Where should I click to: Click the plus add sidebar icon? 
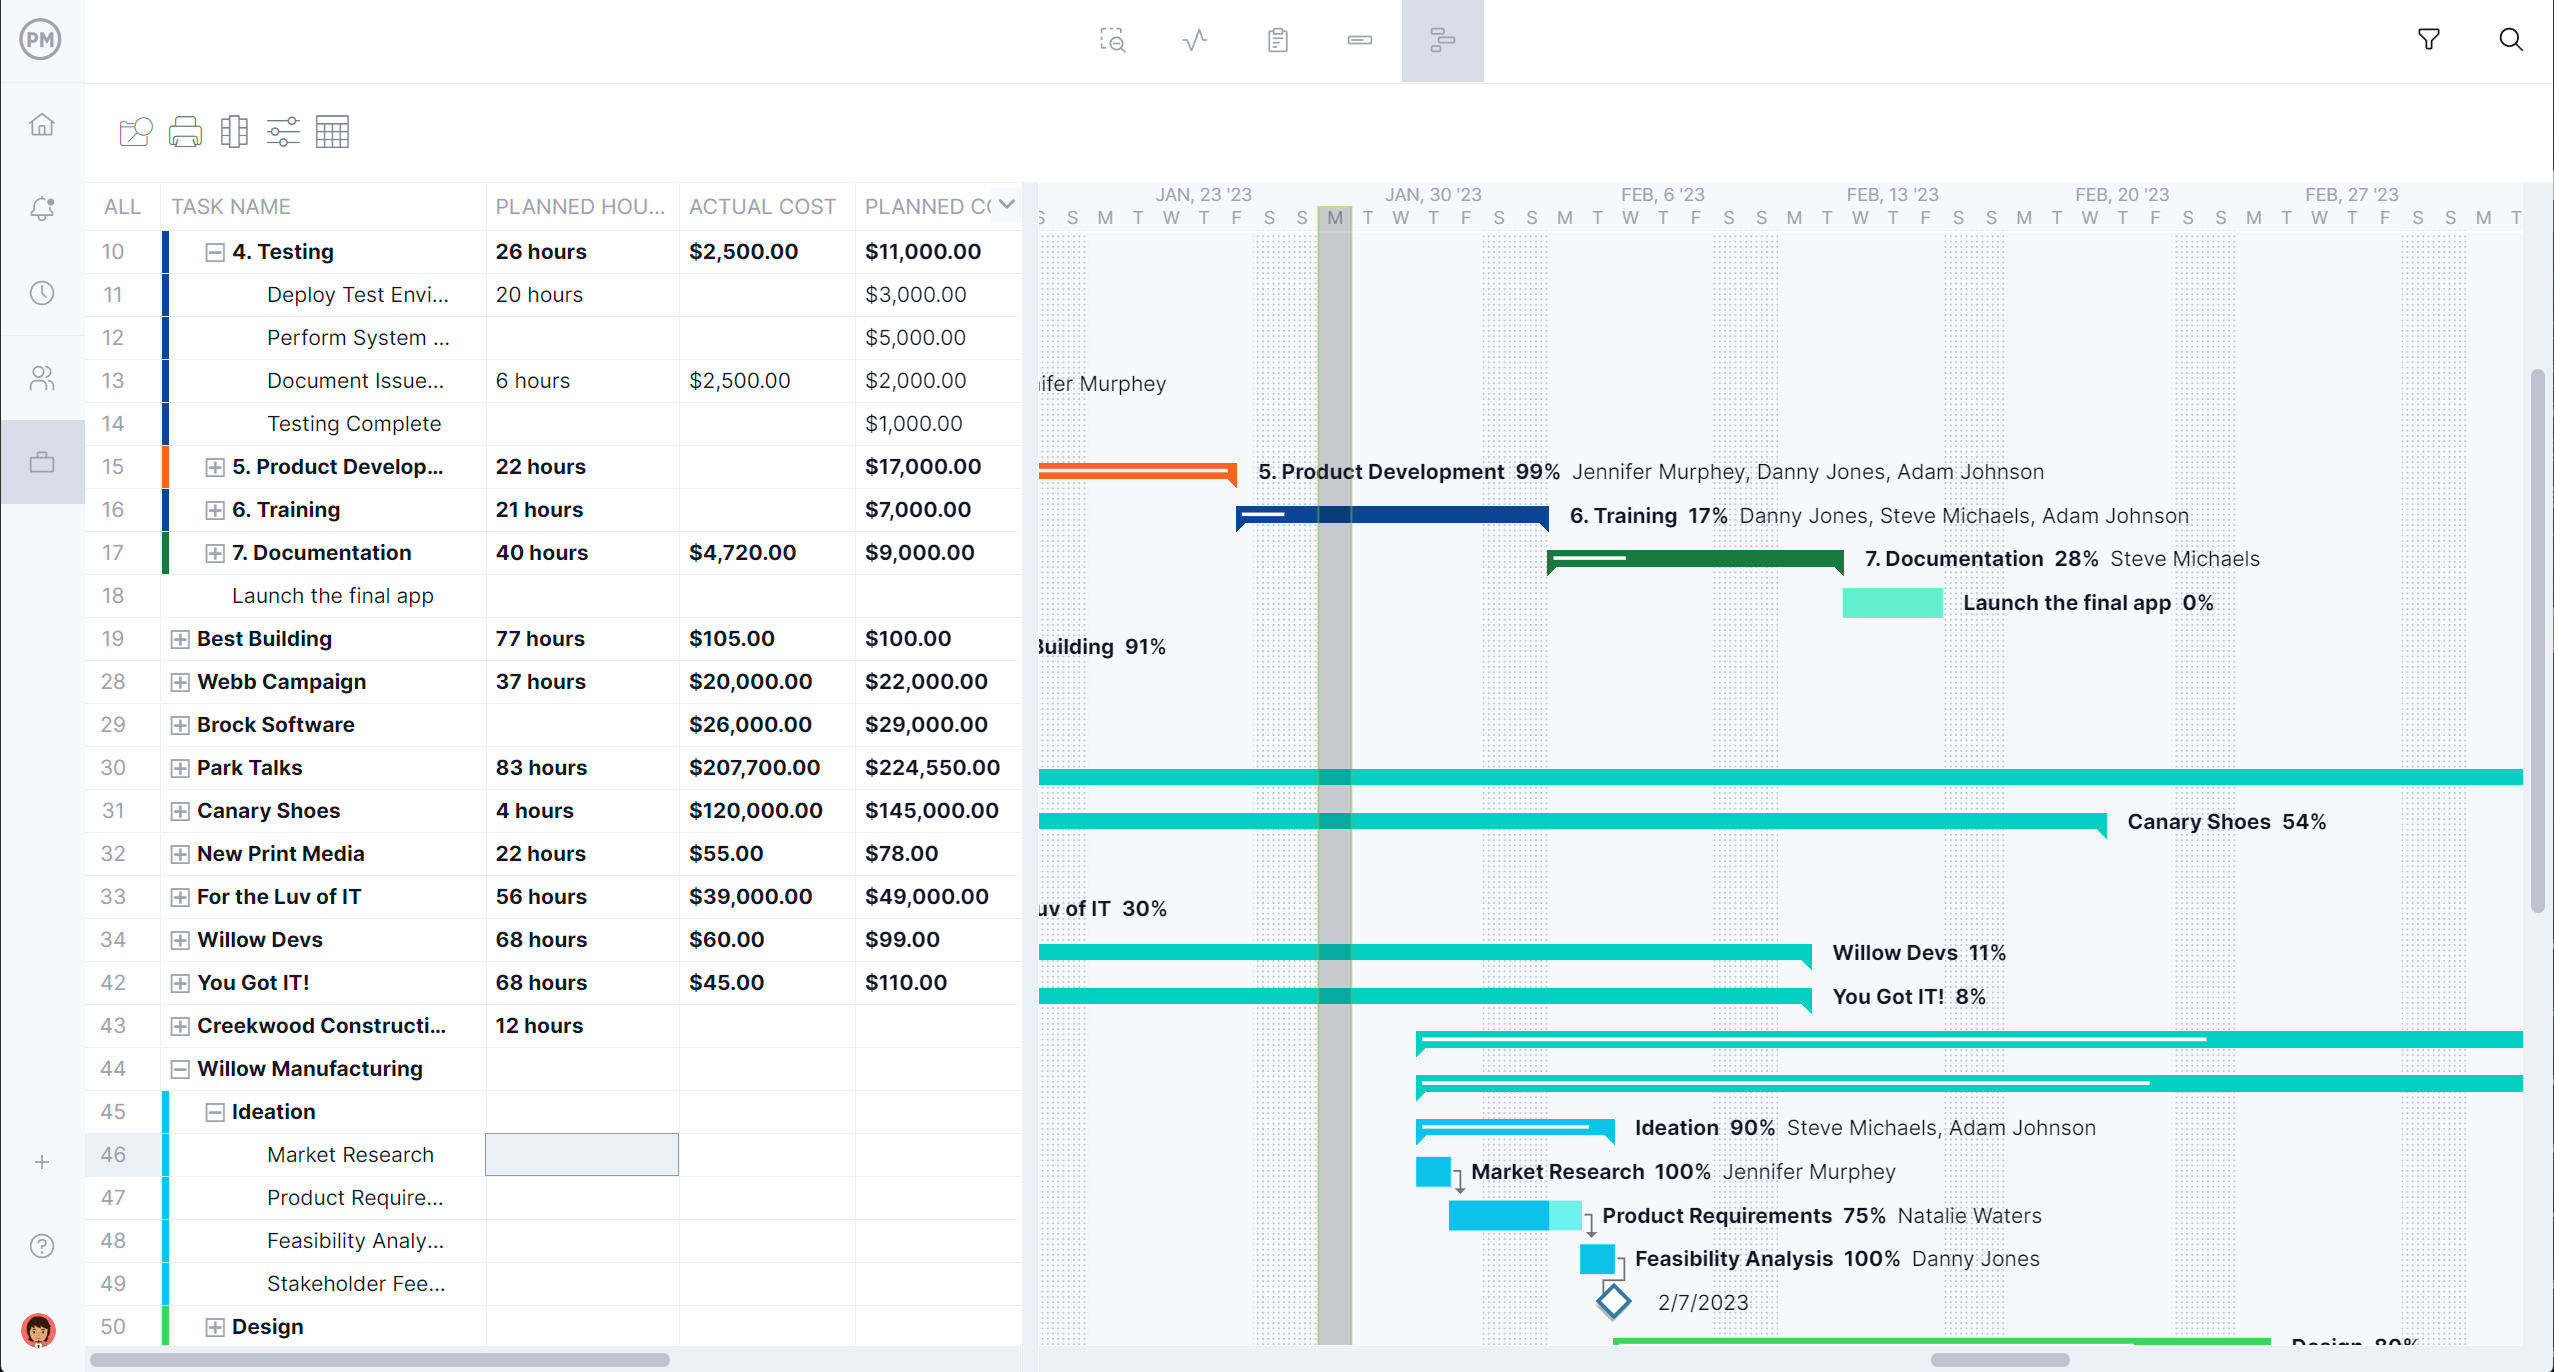pyautogui.click(x=42, y=1162)
